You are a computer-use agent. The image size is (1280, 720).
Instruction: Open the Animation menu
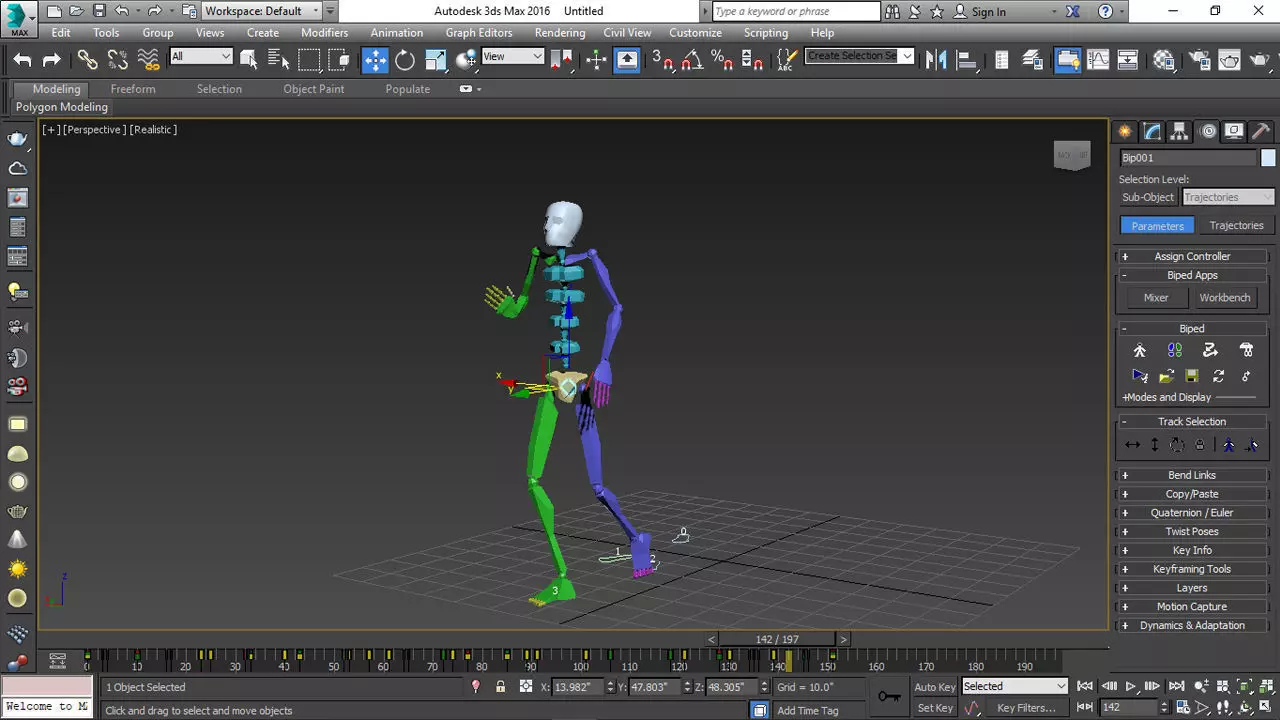[x=396, y=32]
